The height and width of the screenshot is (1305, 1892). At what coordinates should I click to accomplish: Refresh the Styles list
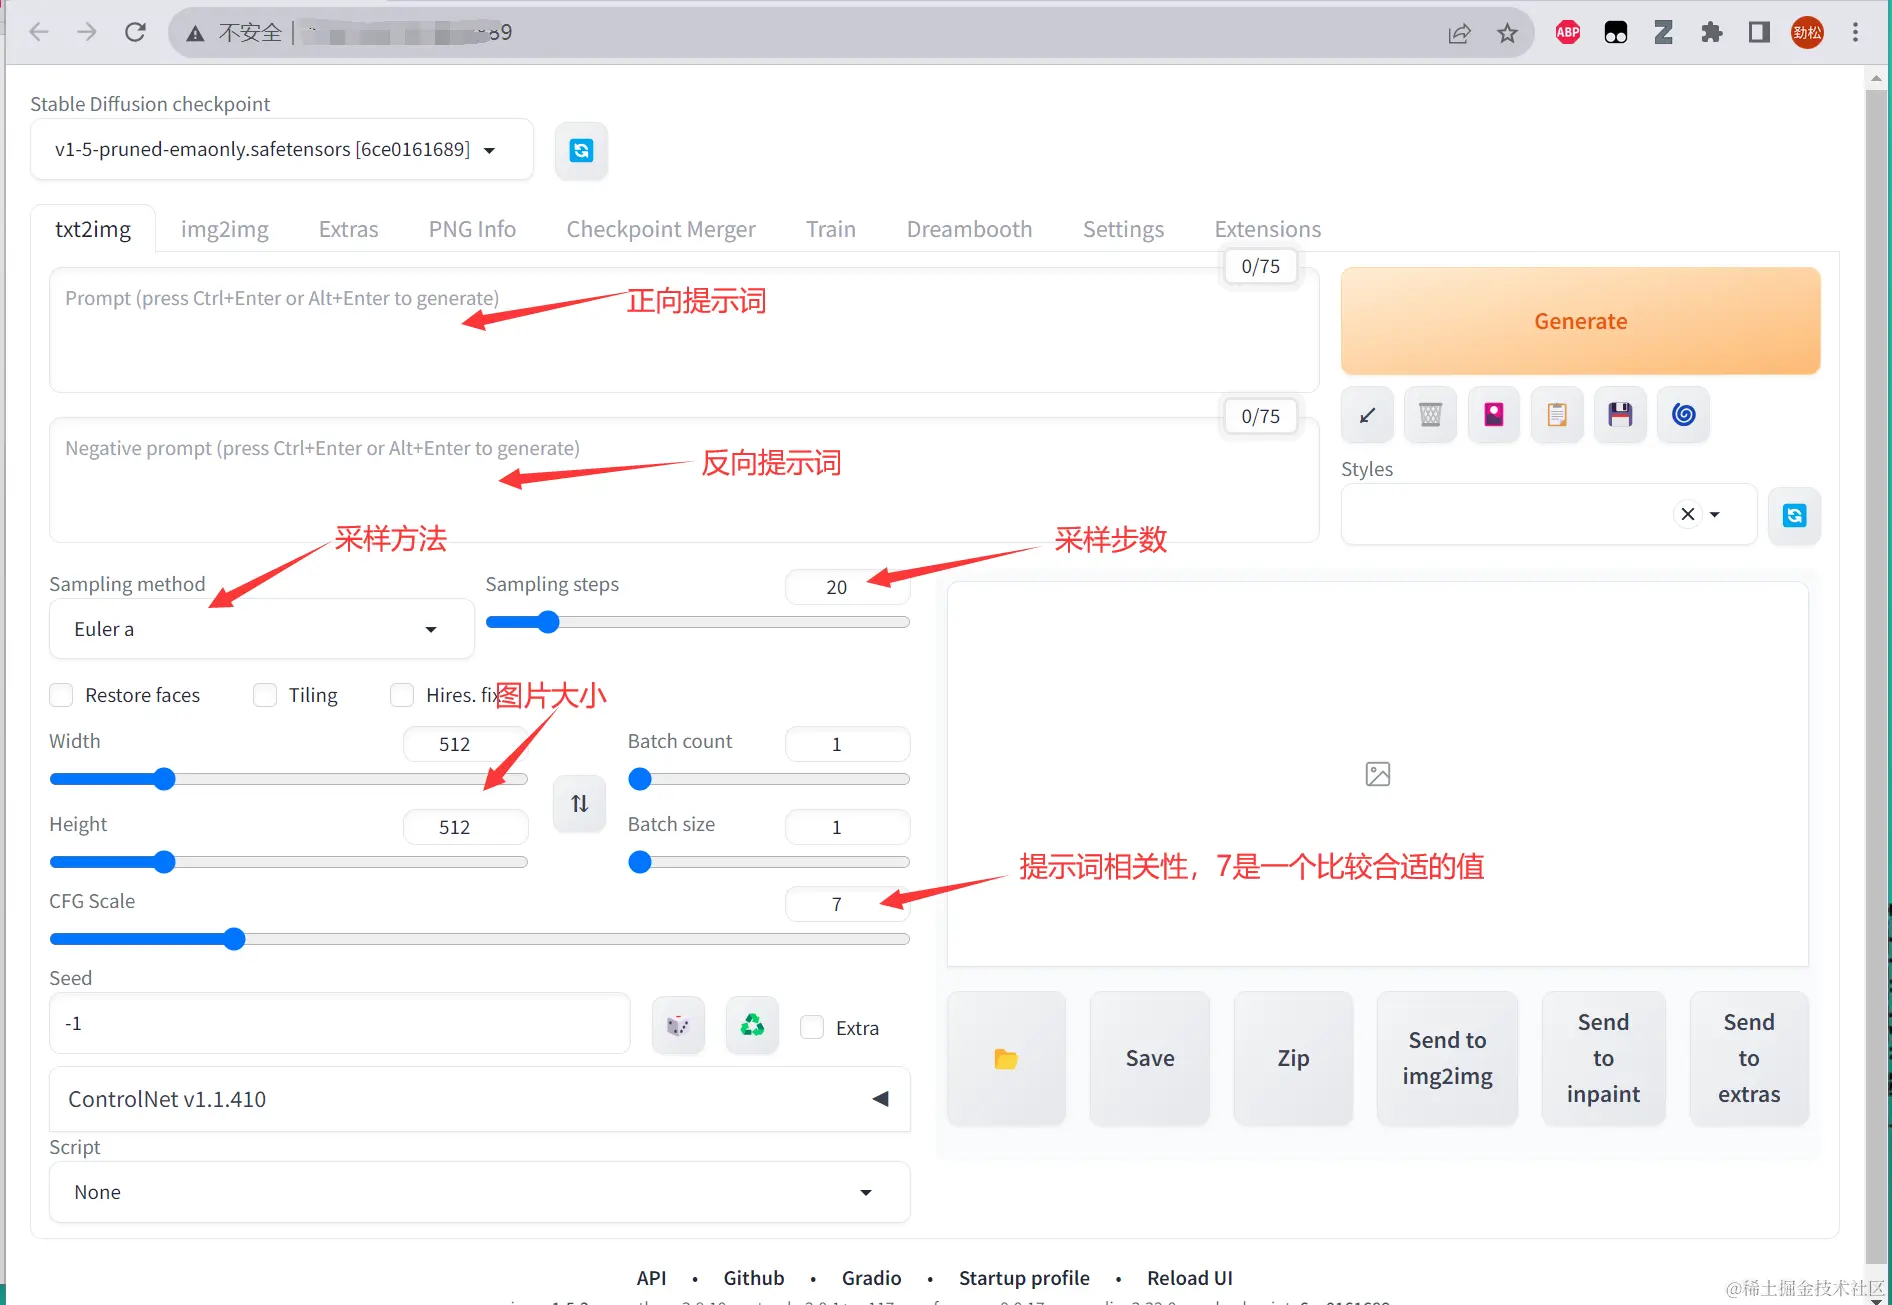tap(1795, 515)
